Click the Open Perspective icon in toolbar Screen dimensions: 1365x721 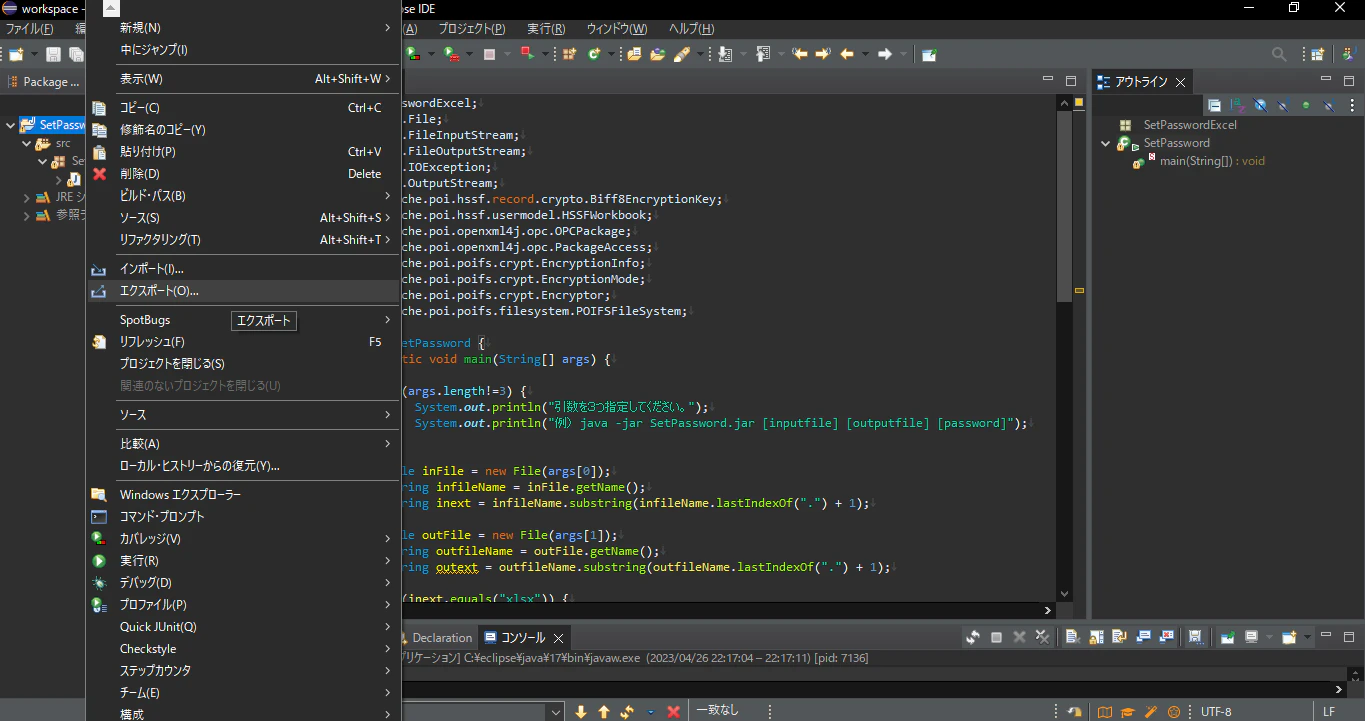1318,54
